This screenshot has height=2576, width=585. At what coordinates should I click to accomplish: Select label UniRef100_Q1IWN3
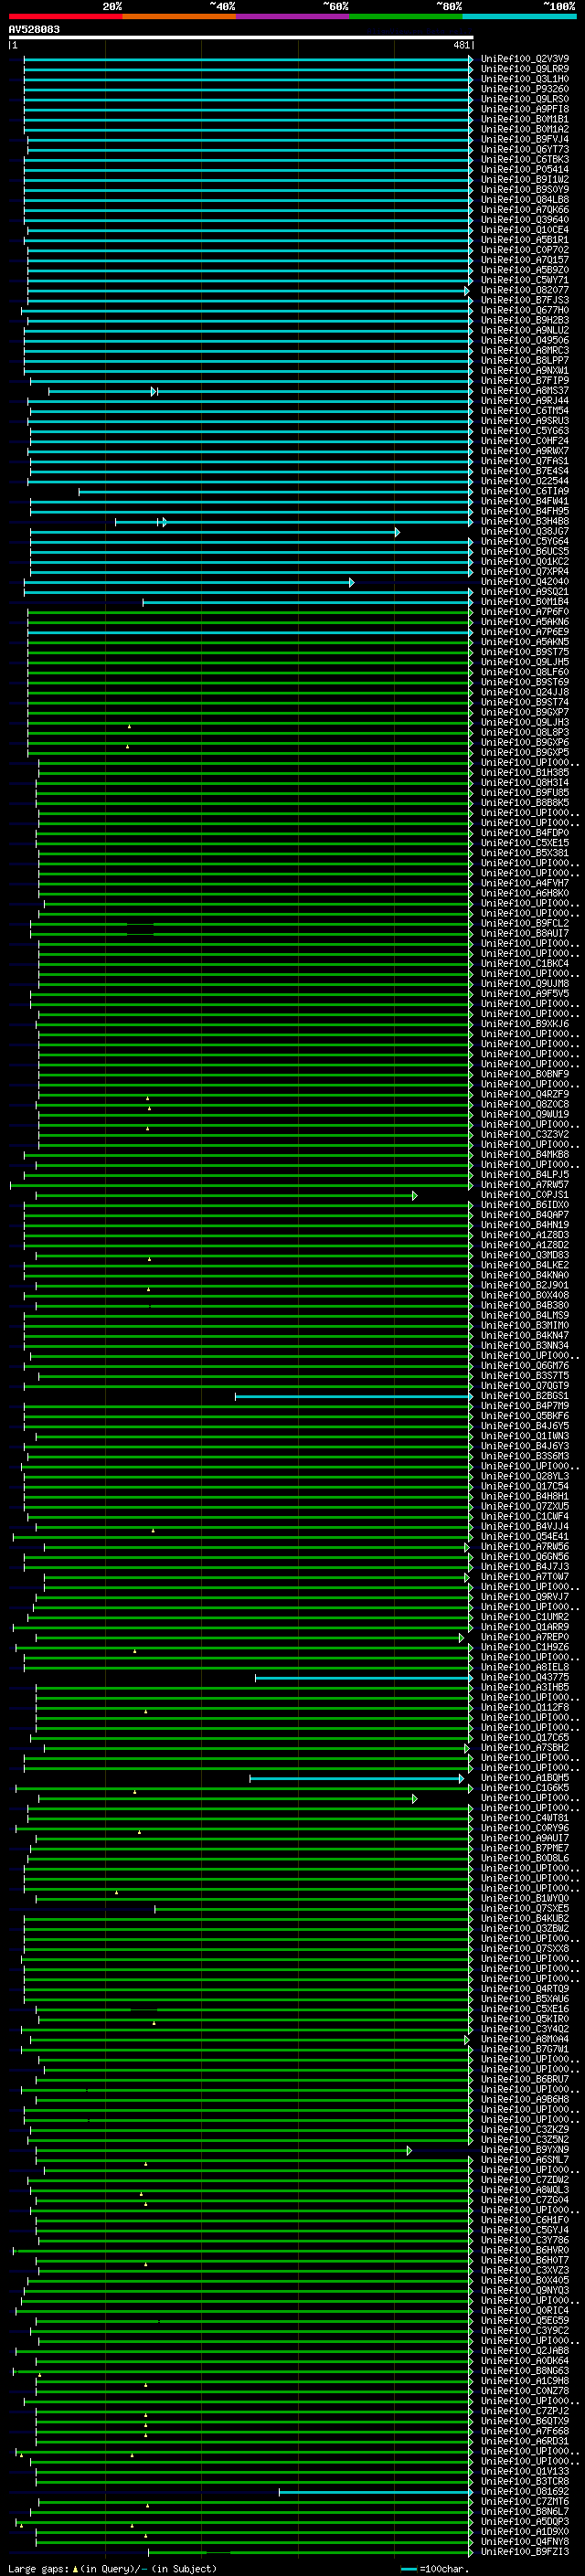(x=525, y=1436)
